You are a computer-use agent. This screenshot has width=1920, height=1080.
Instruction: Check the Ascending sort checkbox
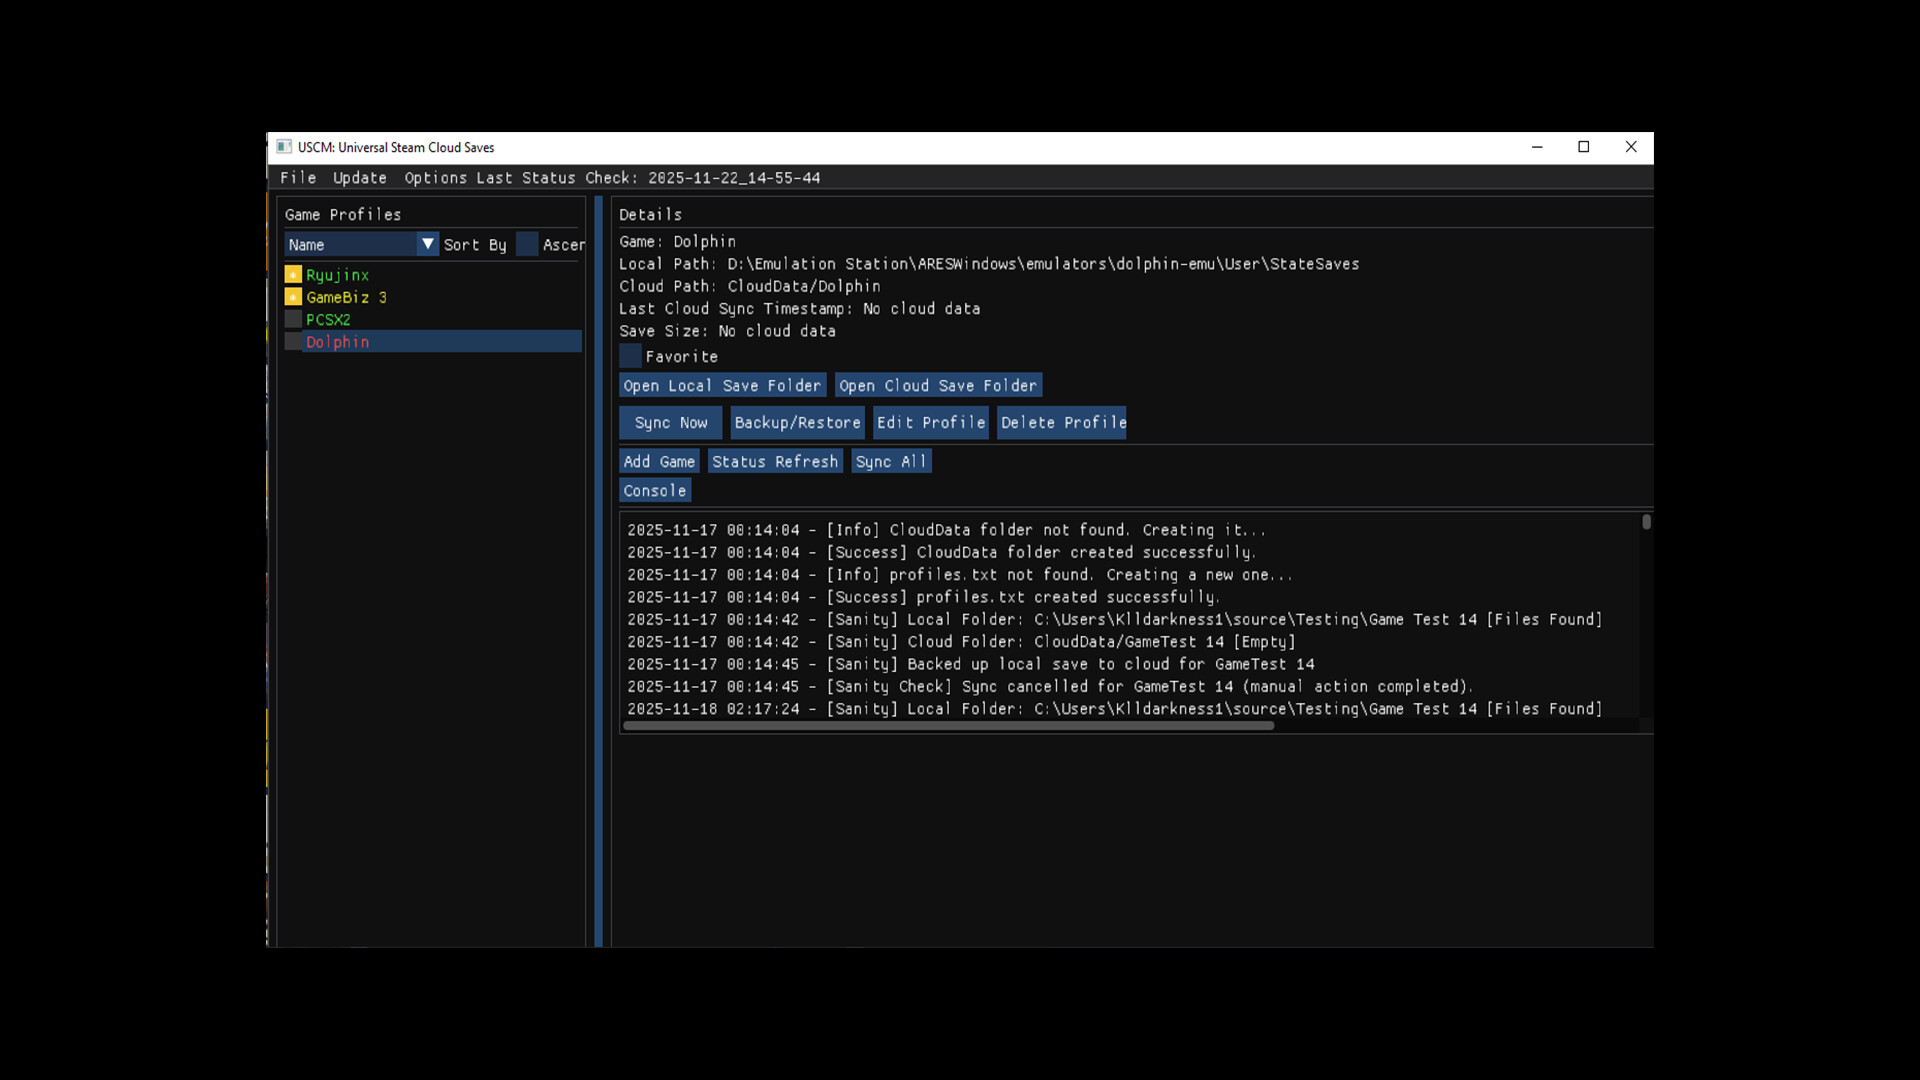527,244
